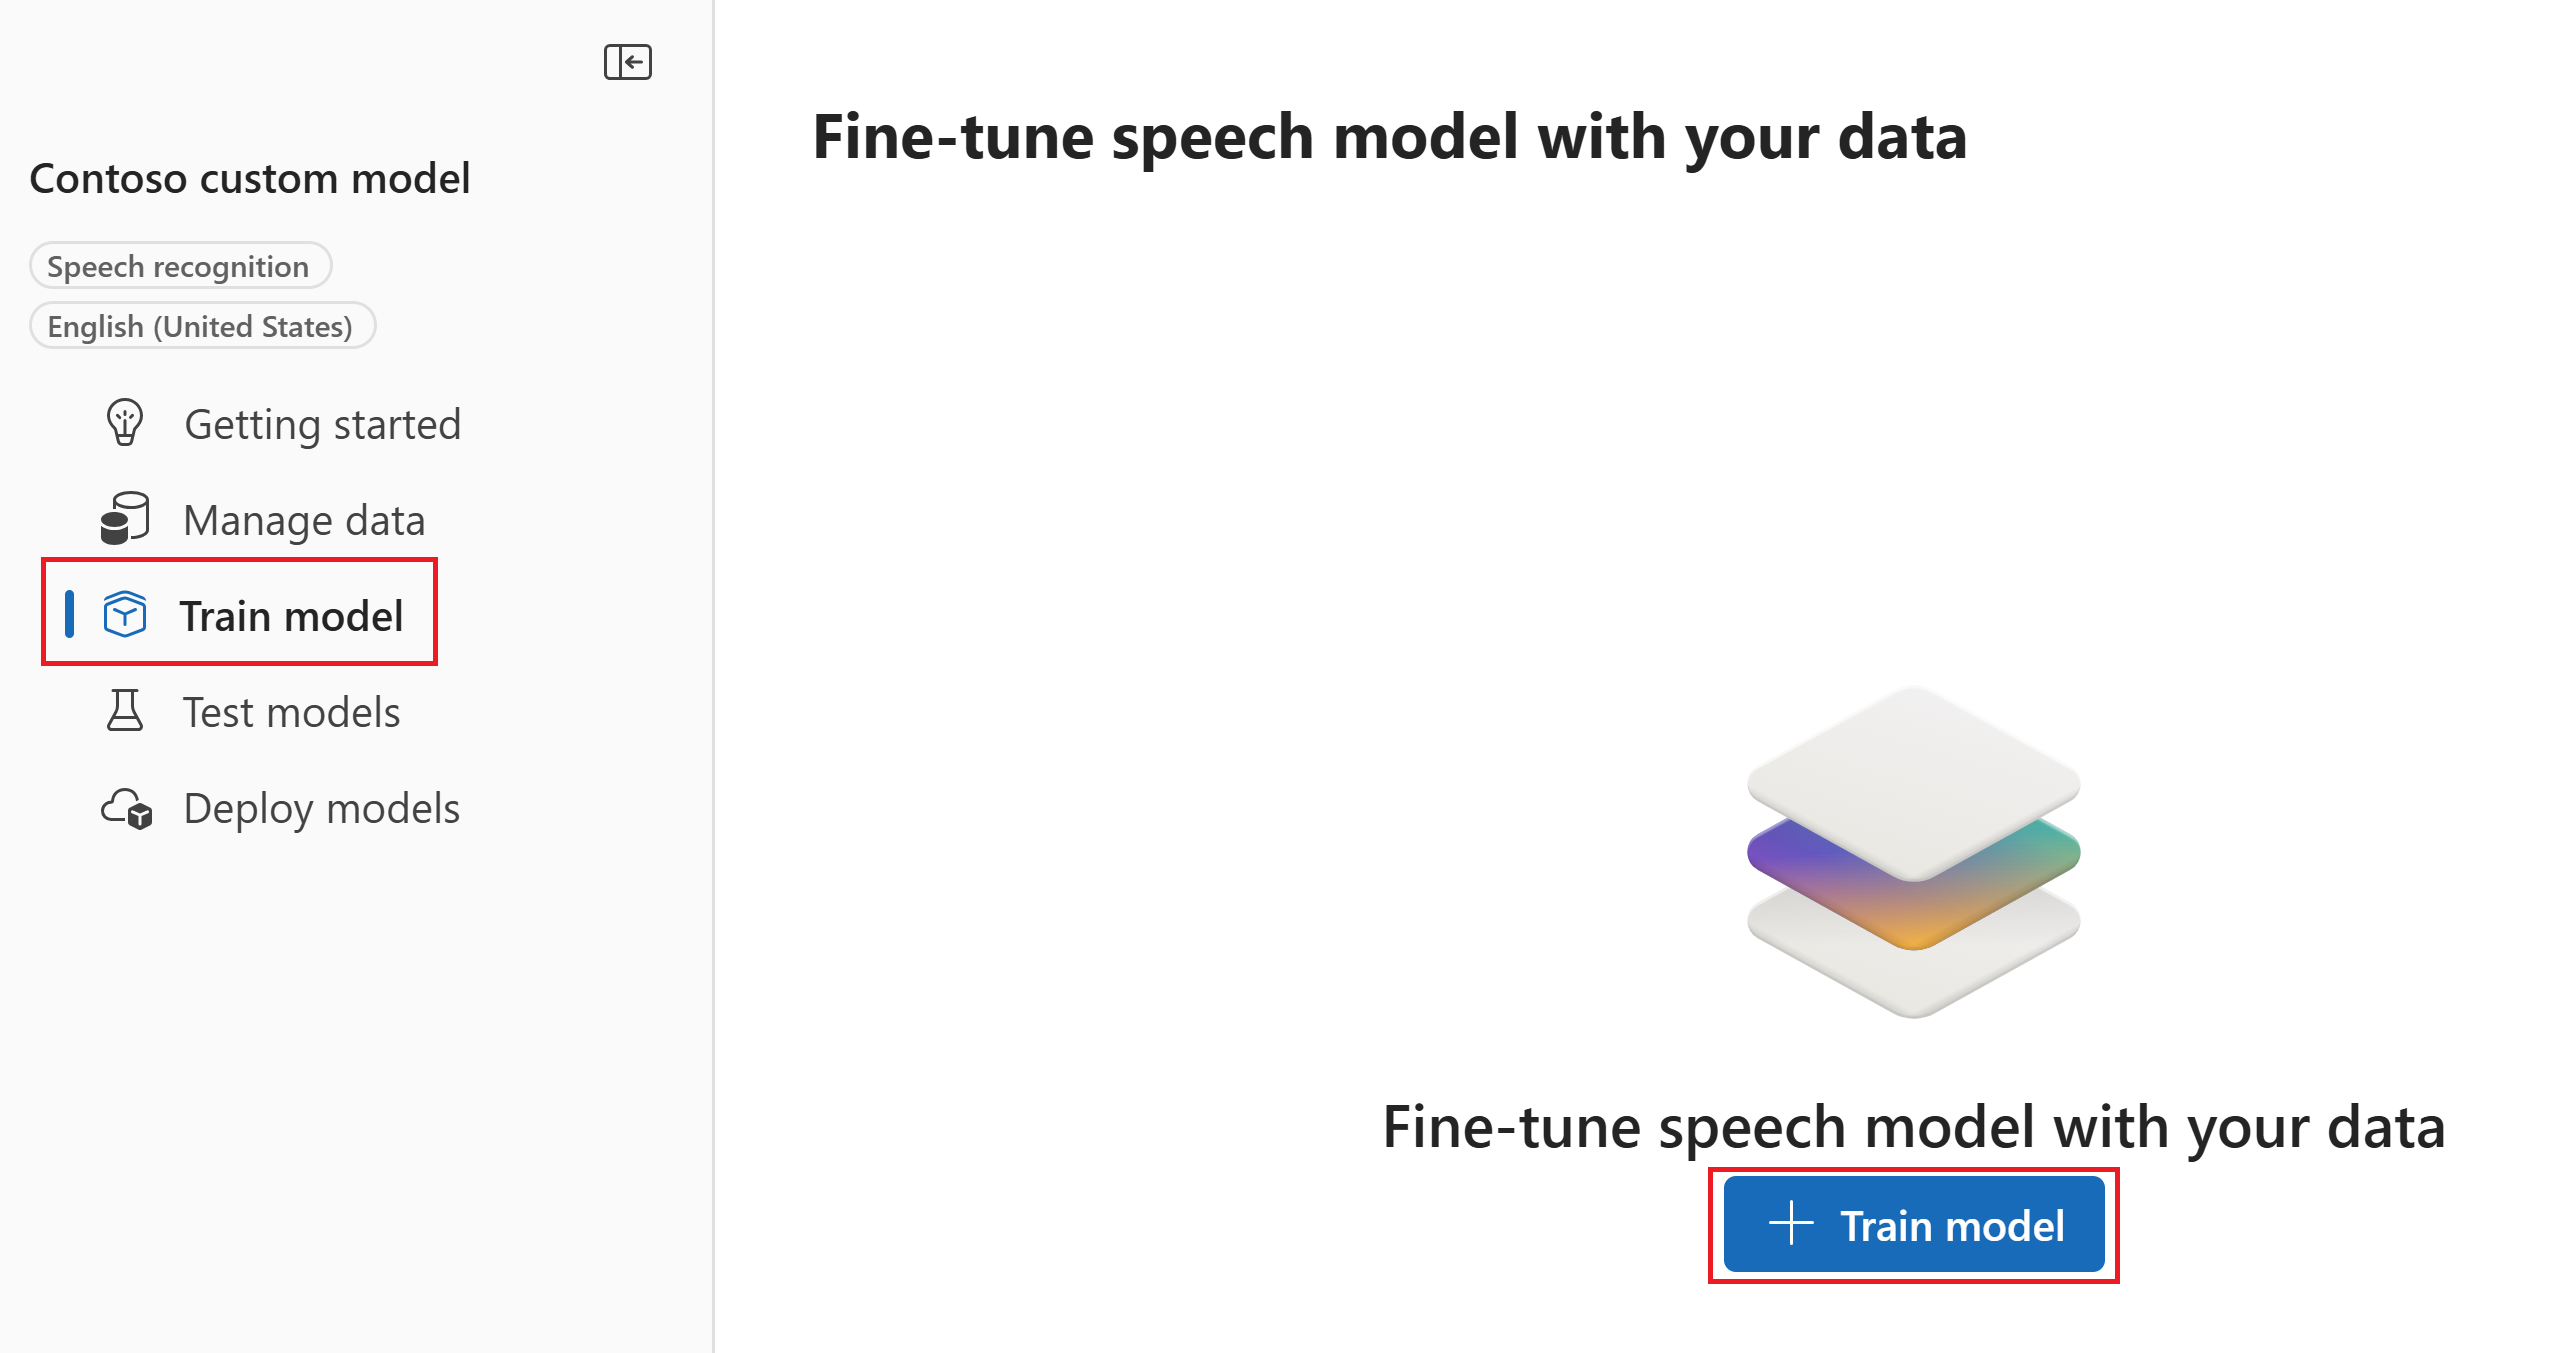Click the English (United States) tag

[x=202, y=326]
